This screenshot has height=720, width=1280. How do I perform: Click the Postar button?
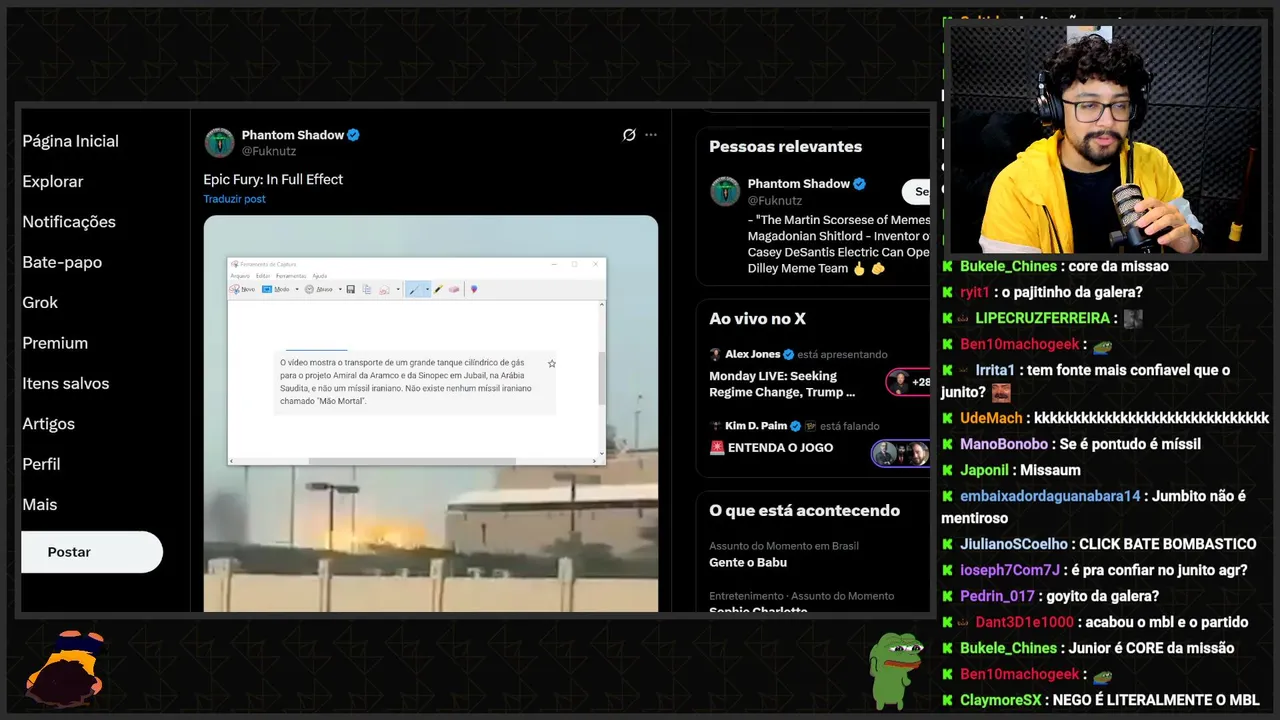click(92, 552)
